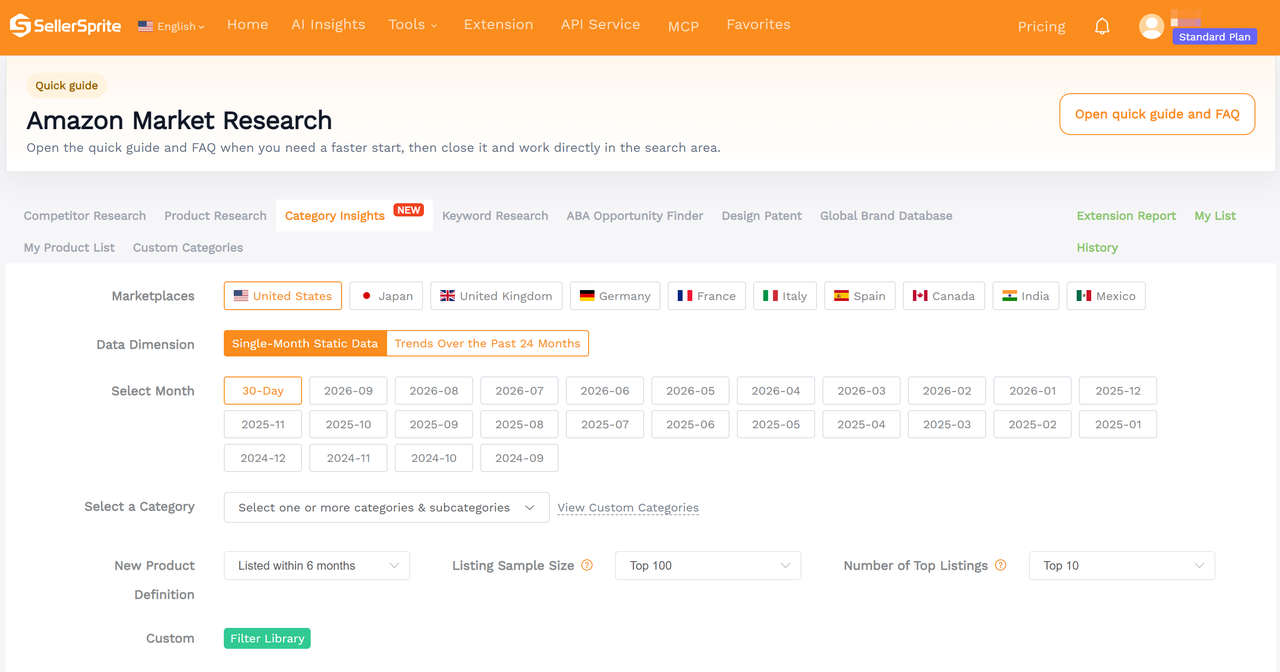1280x672 pixels.
Task: Switch to Keyword Research tab
Action: (x=495, y=216)
